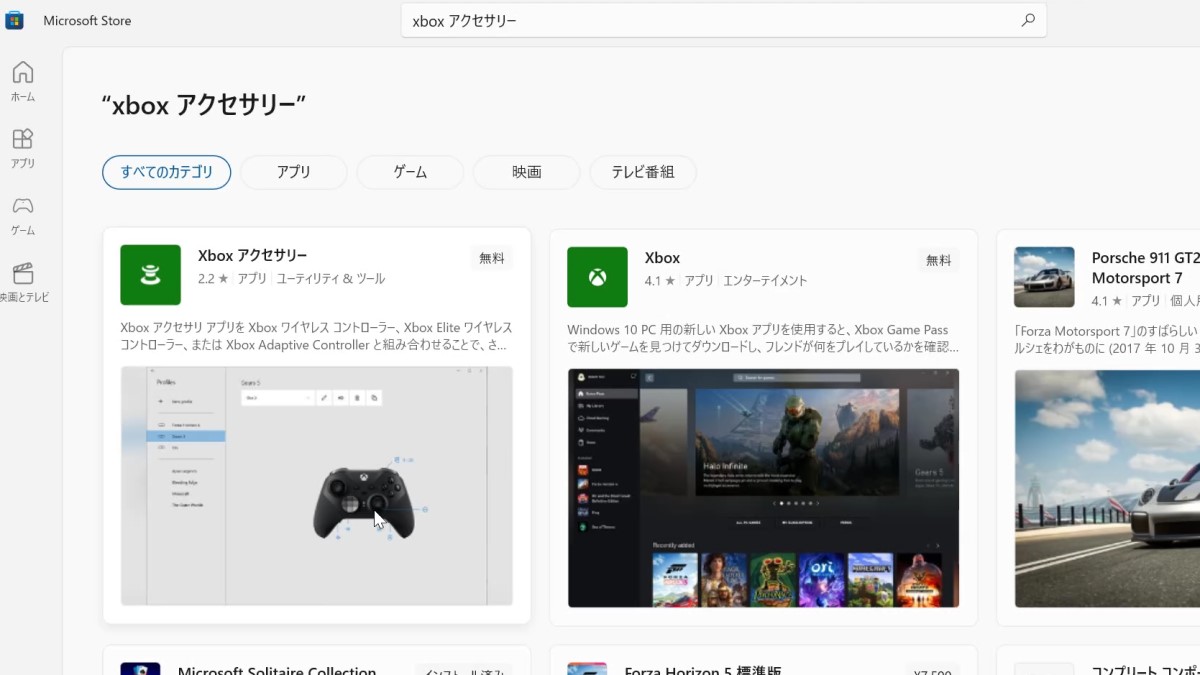Select the テレビ番組 category filter

tap(643, 172)
